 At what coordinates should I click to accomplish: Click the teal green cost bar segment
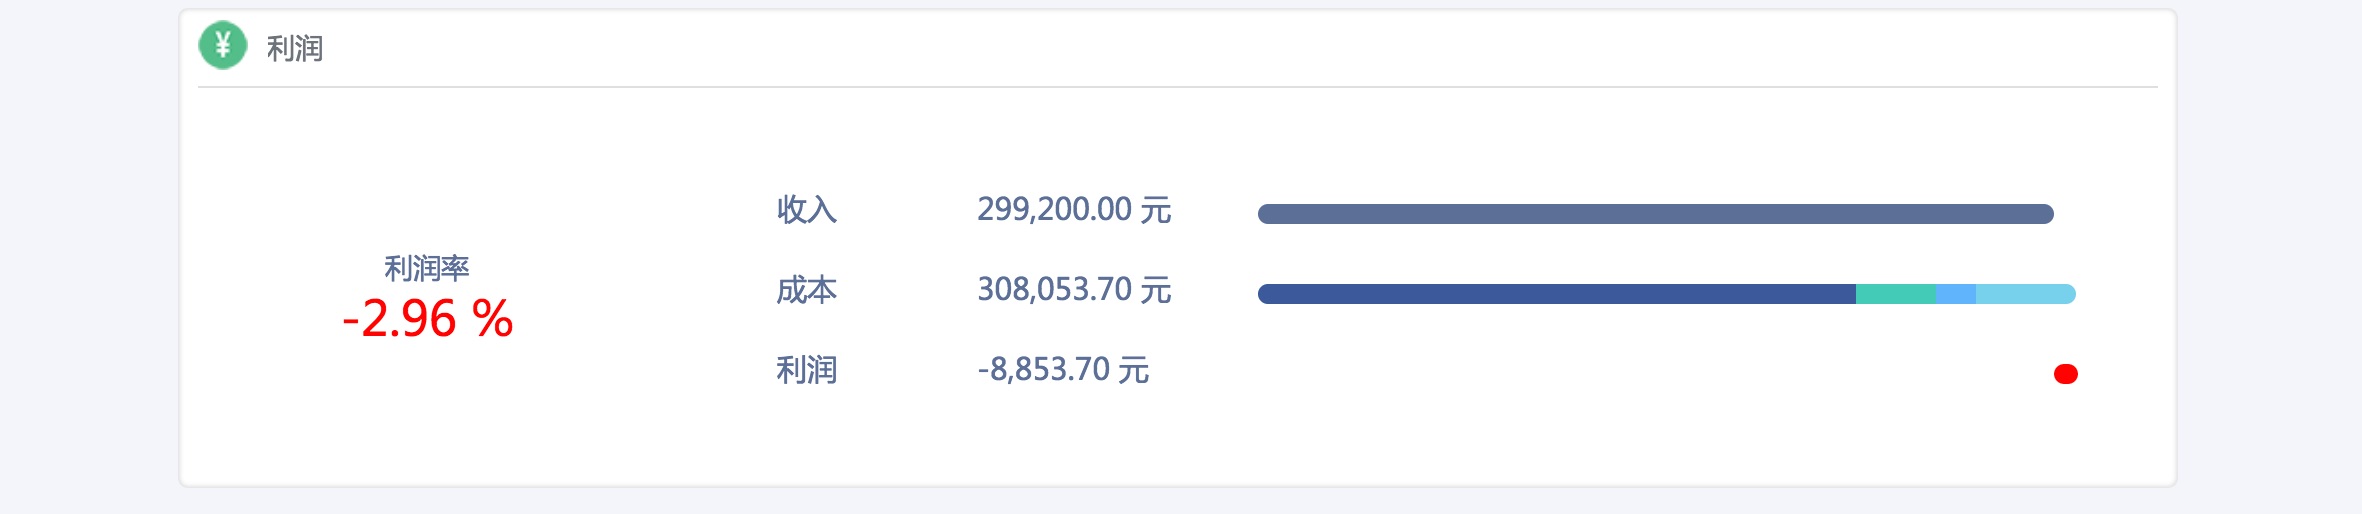click(1896, 294)
